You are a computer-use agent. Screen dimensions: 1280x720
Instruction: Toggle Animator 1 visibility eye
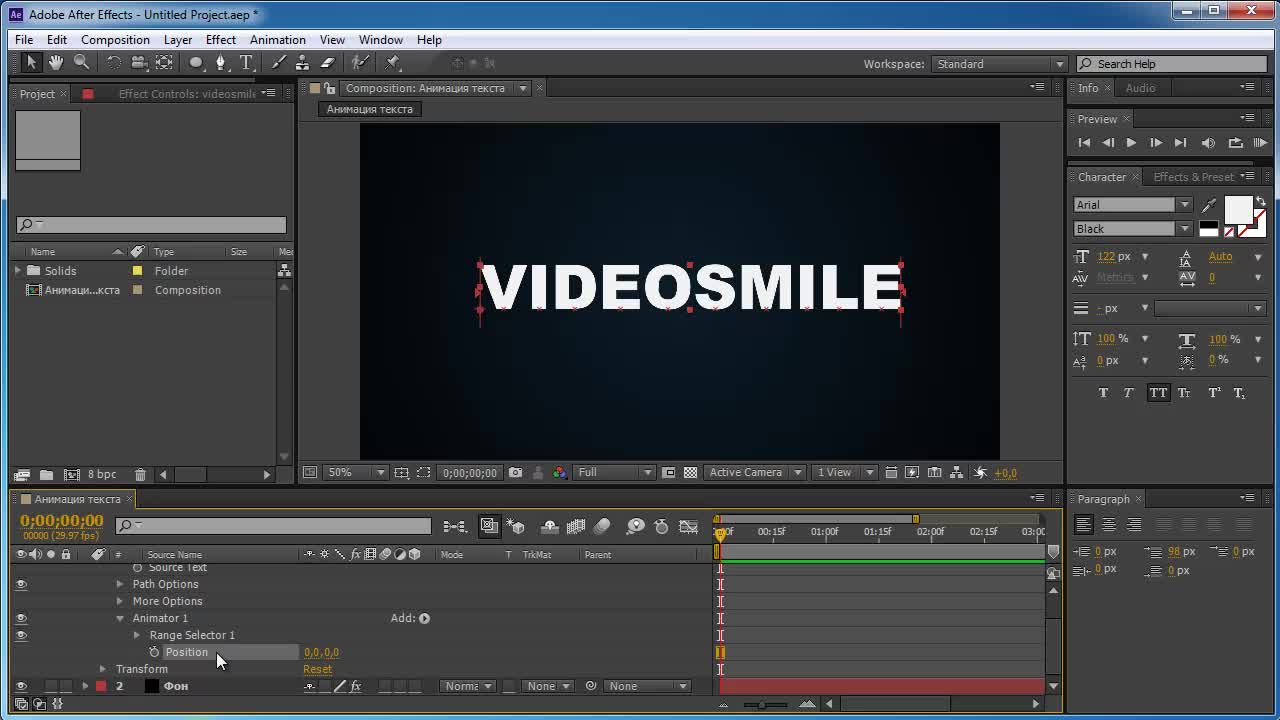click(x=21, y=618)
